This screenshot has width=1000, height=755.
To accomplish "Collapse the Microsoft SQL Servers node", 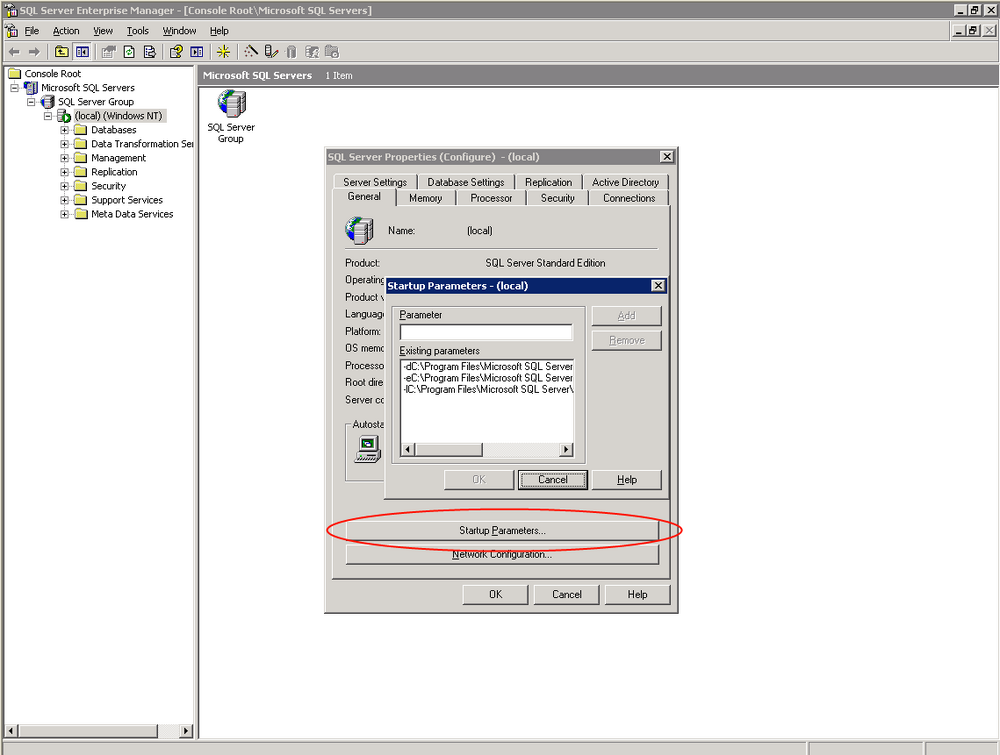I will (14, 87).
